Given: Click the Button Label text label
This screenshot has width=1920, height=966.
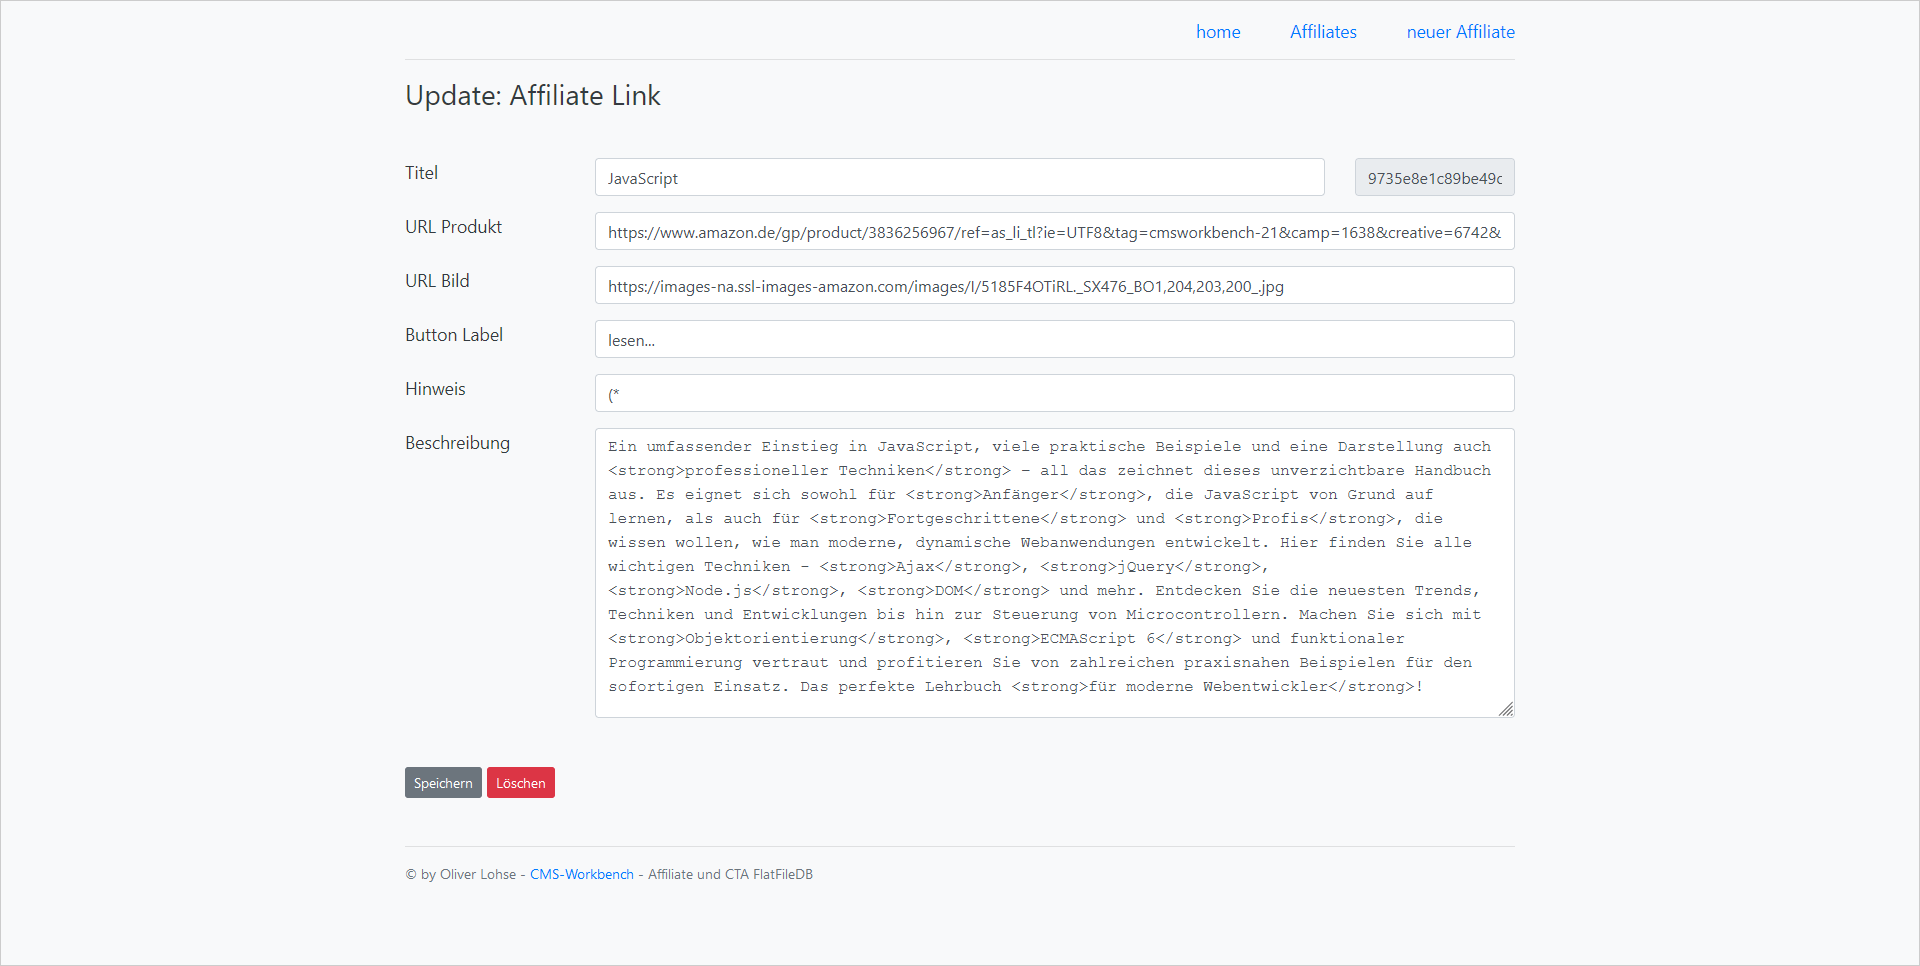Looking at the screenshot, I should (453, 335).
